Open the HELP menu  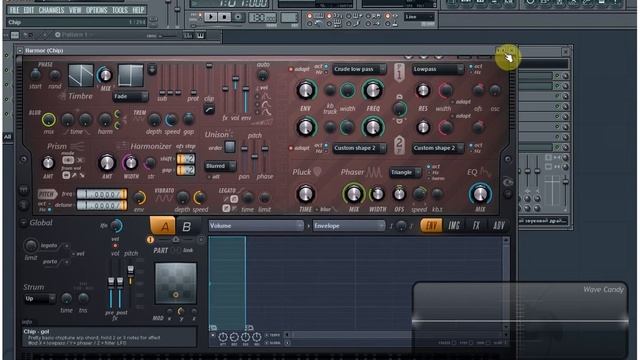138,10
